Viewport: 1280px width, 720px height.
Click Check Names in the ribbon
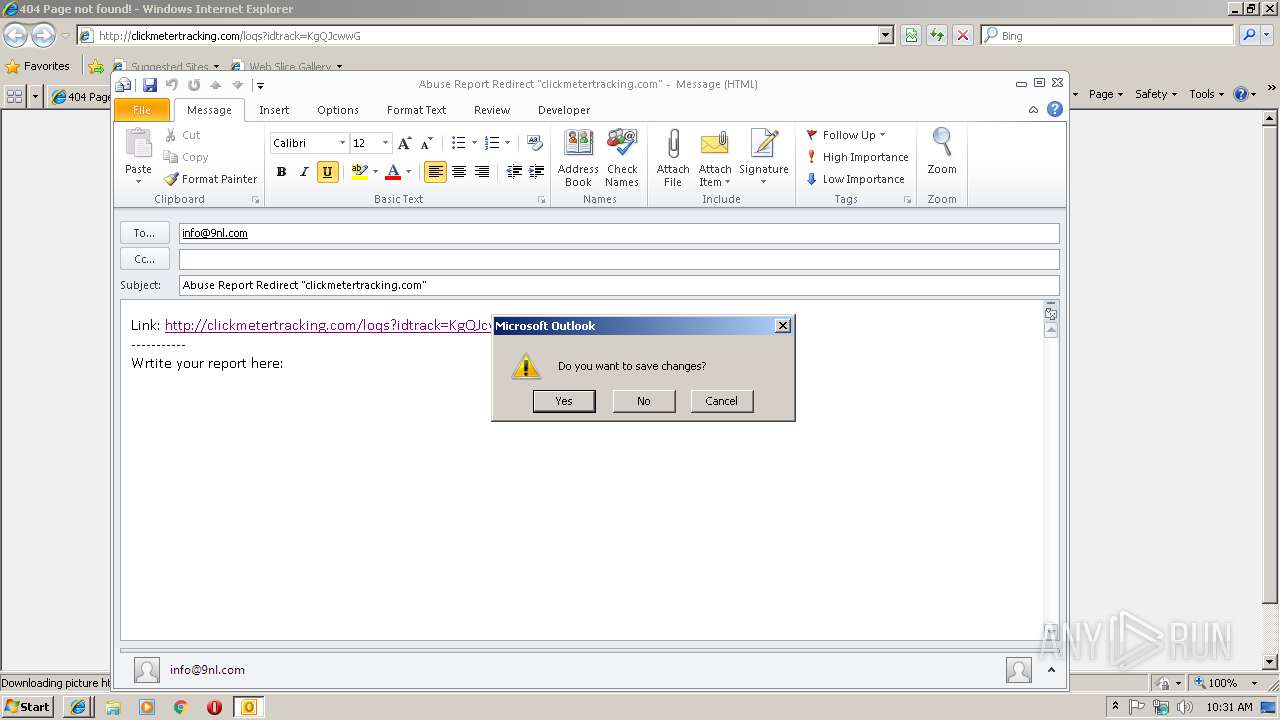(x=621, y=158)
